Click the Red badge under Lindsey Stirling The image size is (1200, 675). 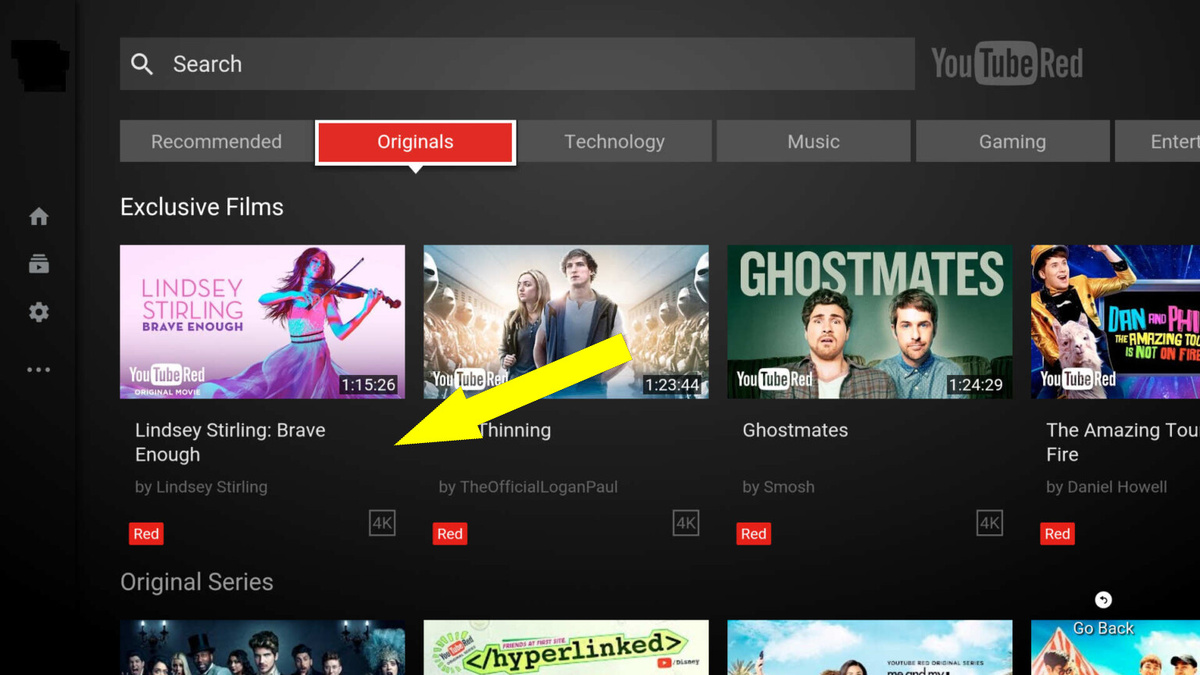[146, 534]
